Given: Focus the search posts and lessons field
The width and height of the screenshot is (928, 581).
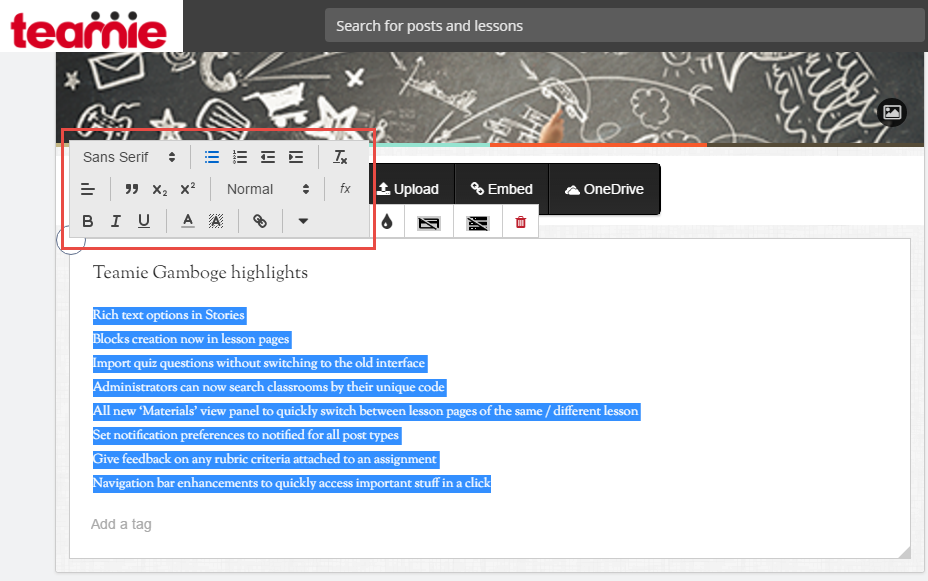Looking at the screenshot, I should click(x=624, y=25).
